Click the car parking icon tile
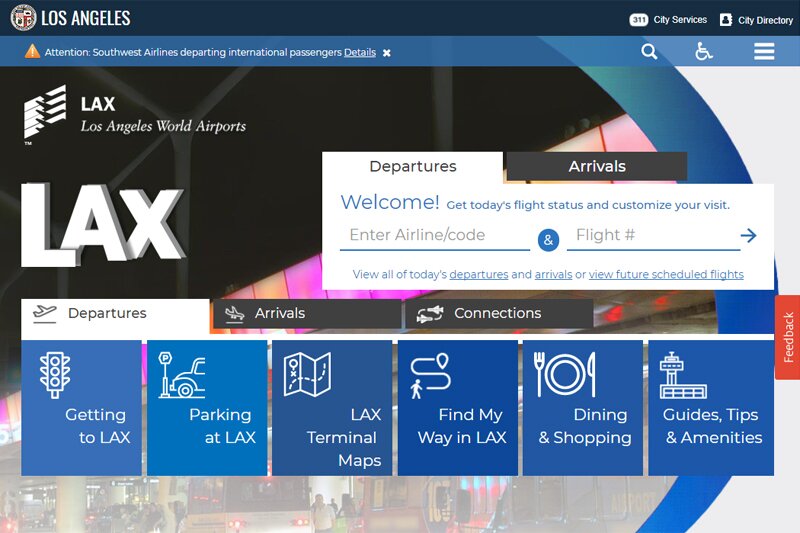Viewport: 800px width, 533px height. click(x=182, y=375)
